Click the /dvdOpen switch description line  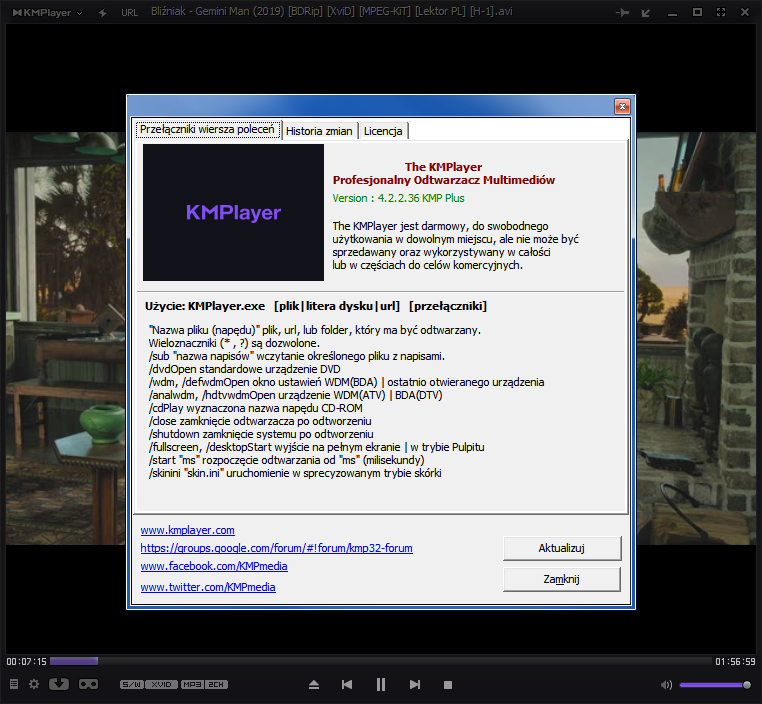tap(244, 369)
